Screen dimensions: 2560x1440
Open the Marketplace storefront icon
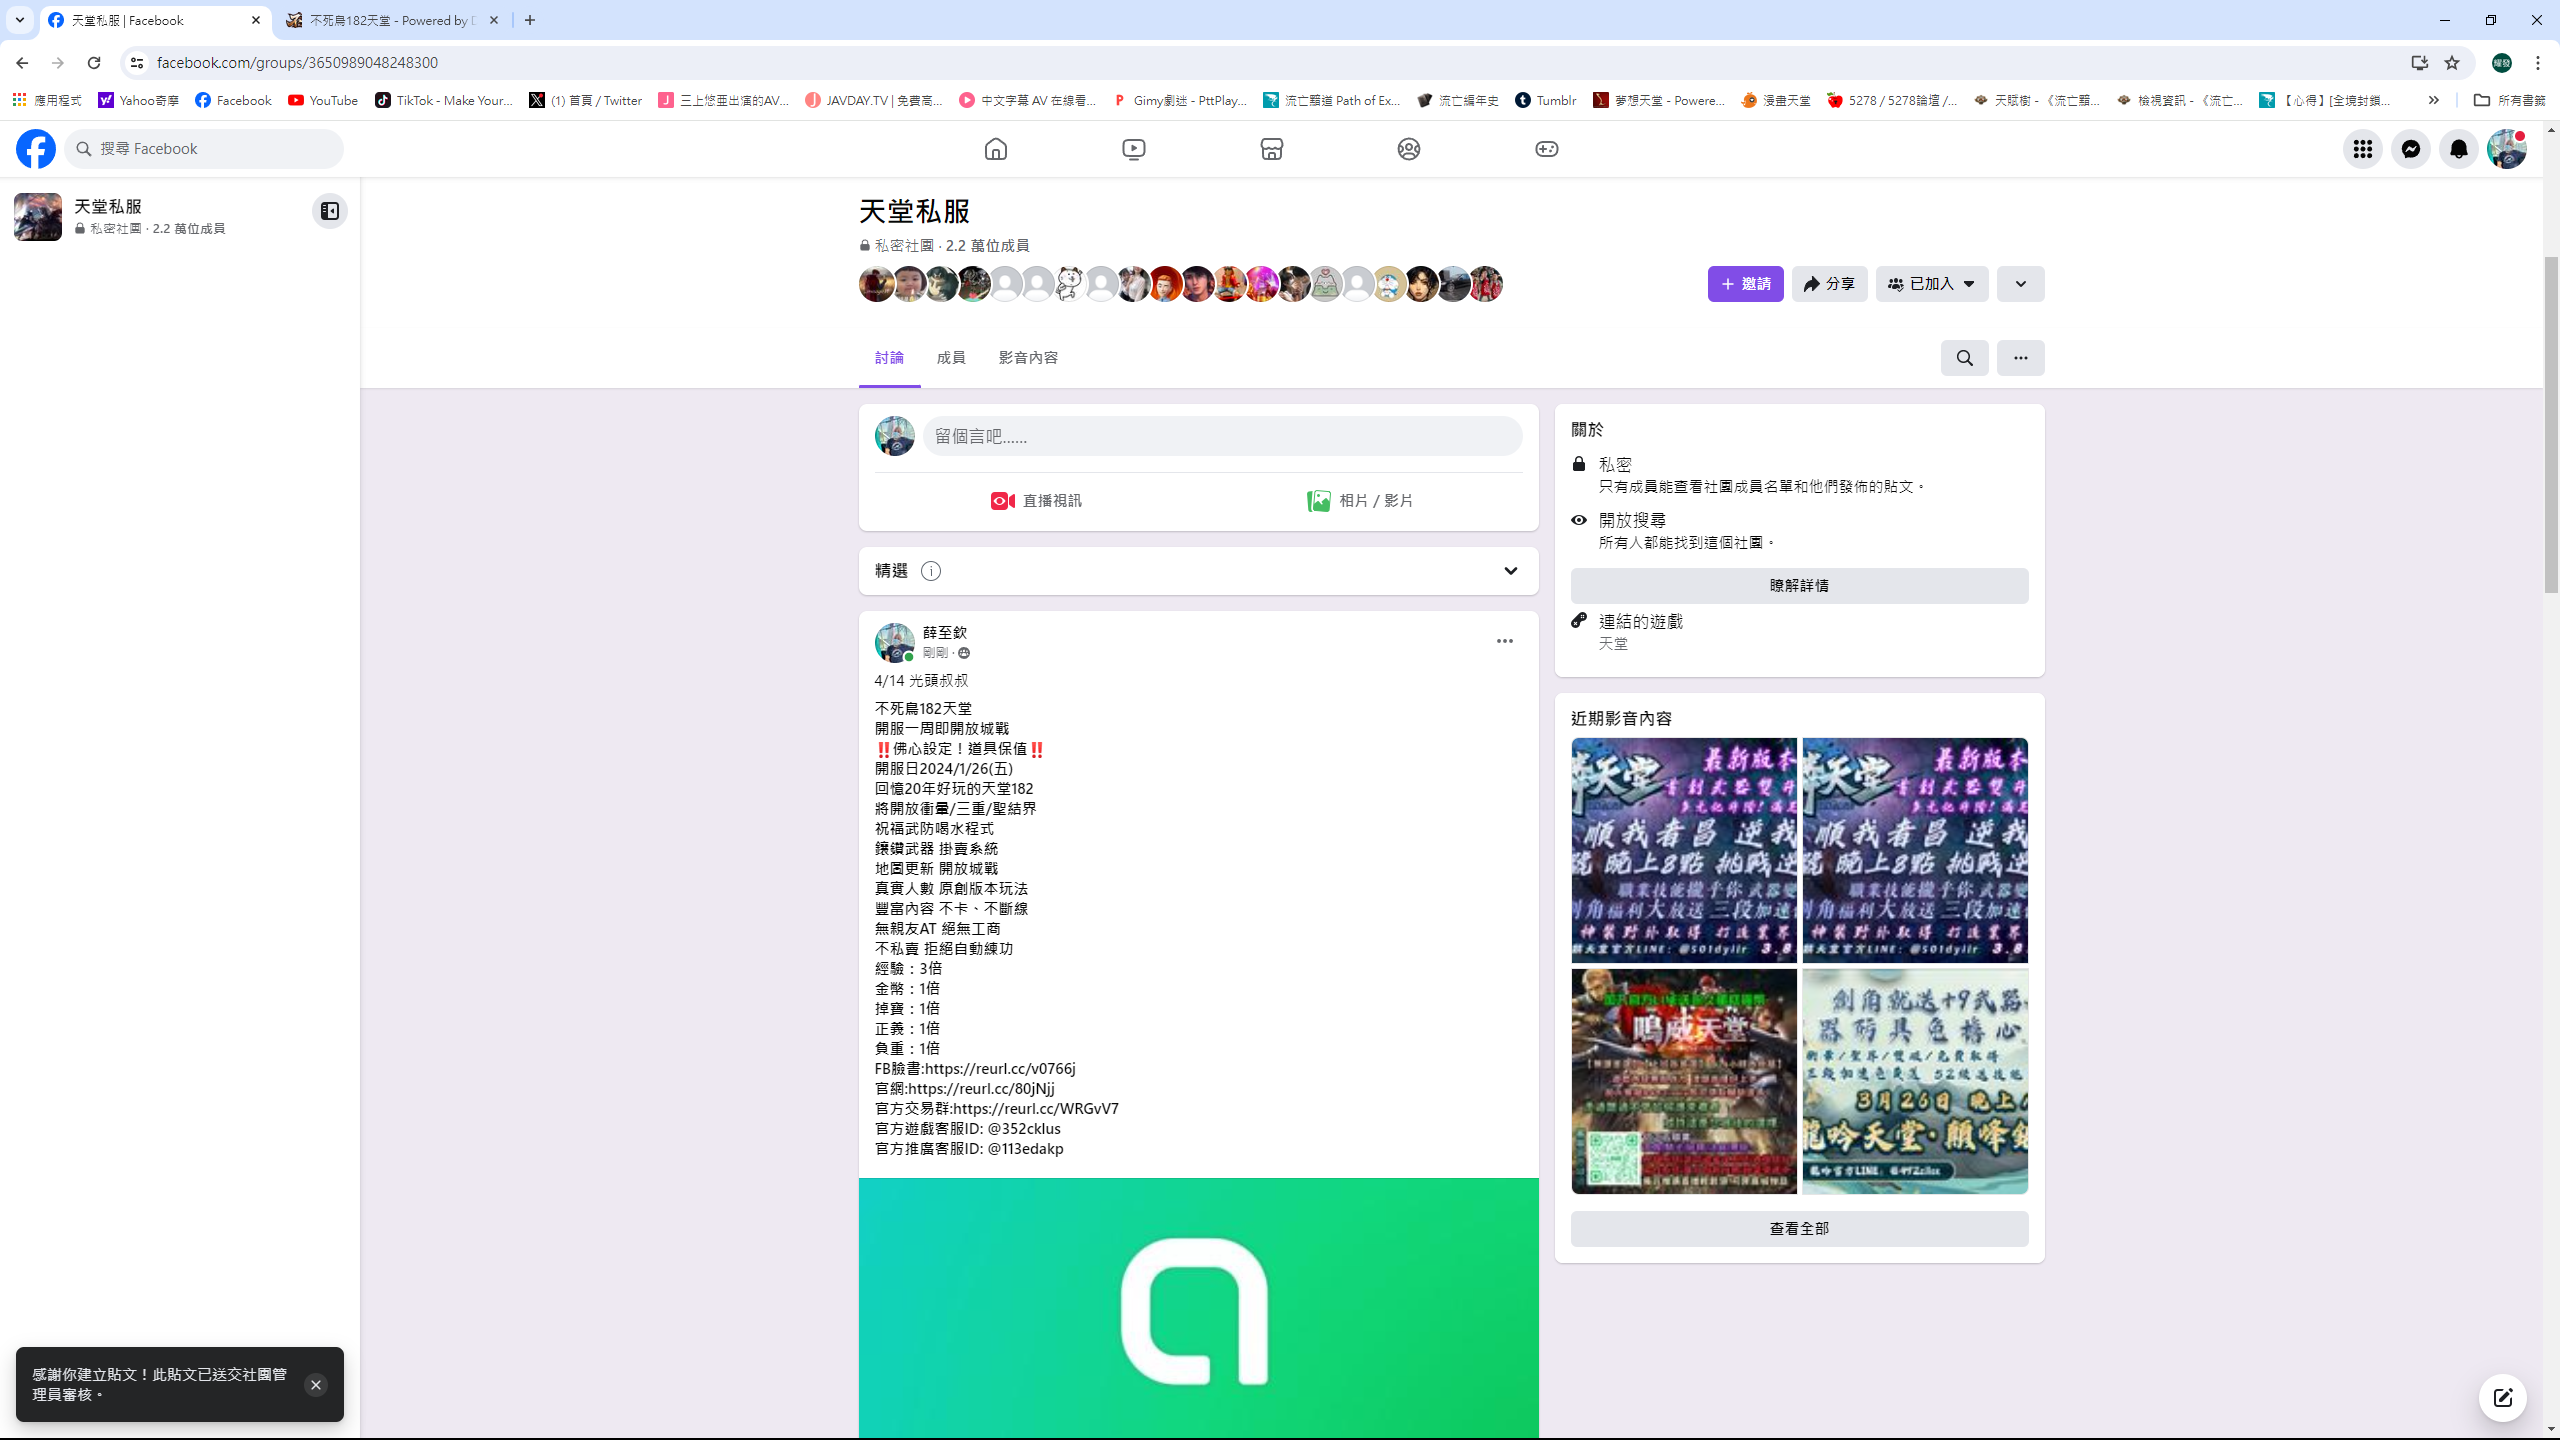(x=1271, y=149)
